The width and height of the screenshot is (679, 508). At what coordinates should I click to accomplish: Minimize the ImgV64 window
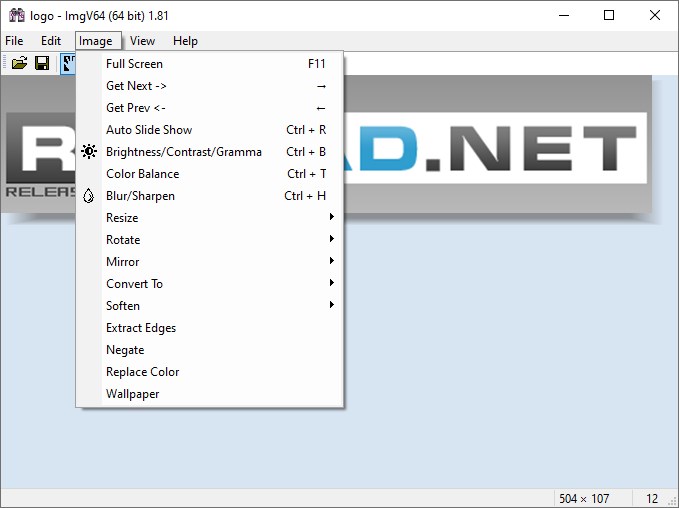564,16
